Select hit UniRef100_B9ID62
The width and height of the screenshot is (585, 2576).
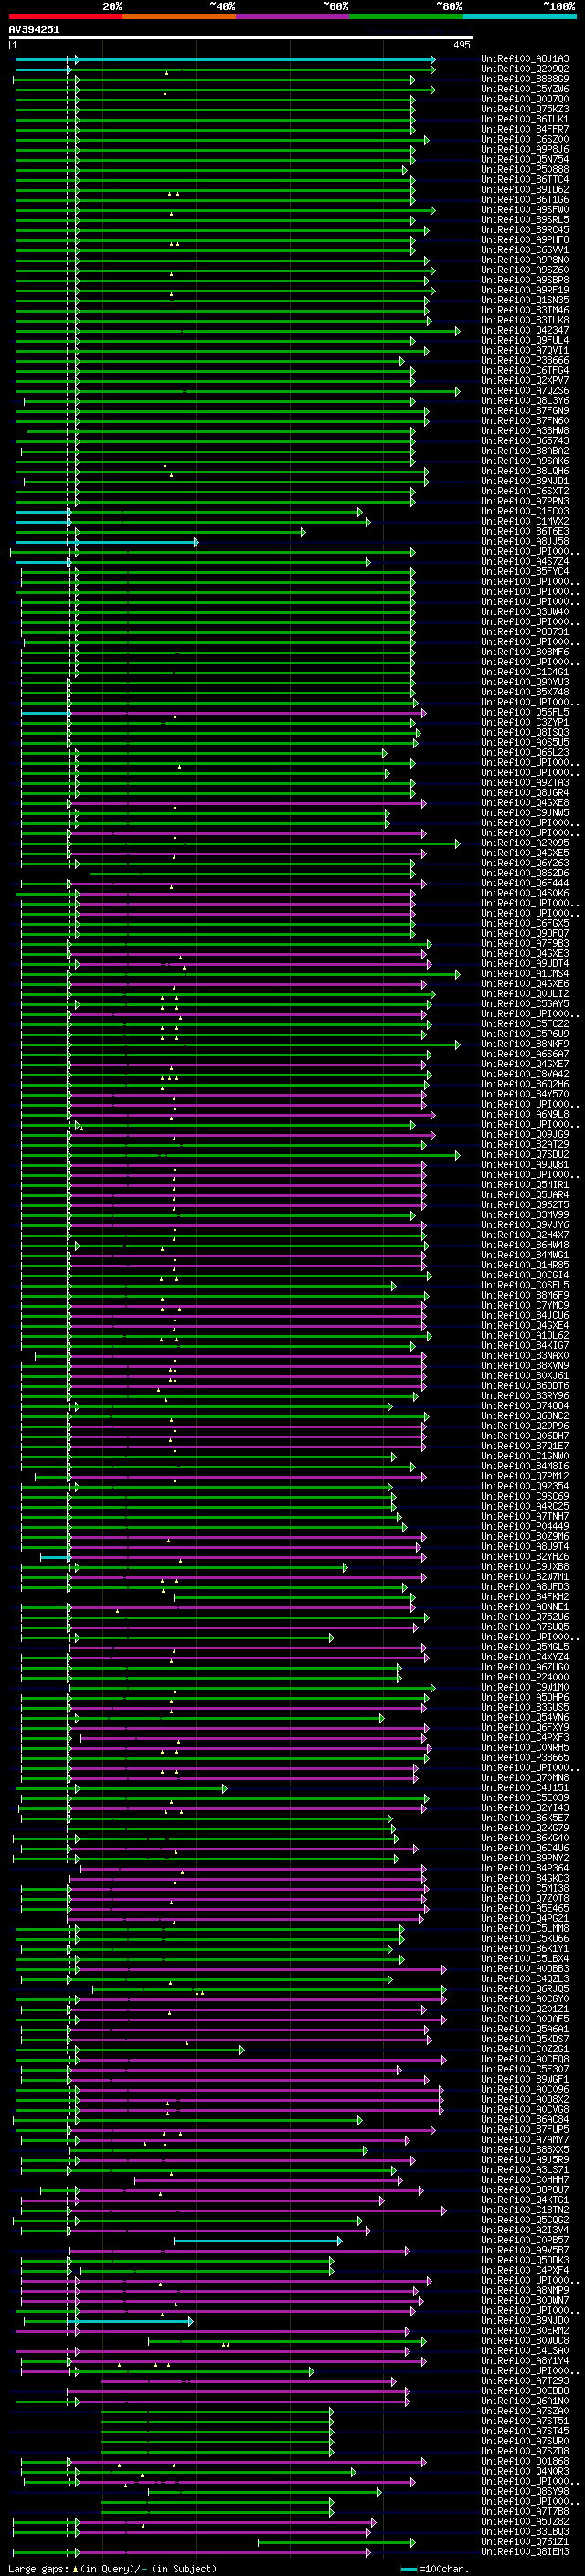525,189
